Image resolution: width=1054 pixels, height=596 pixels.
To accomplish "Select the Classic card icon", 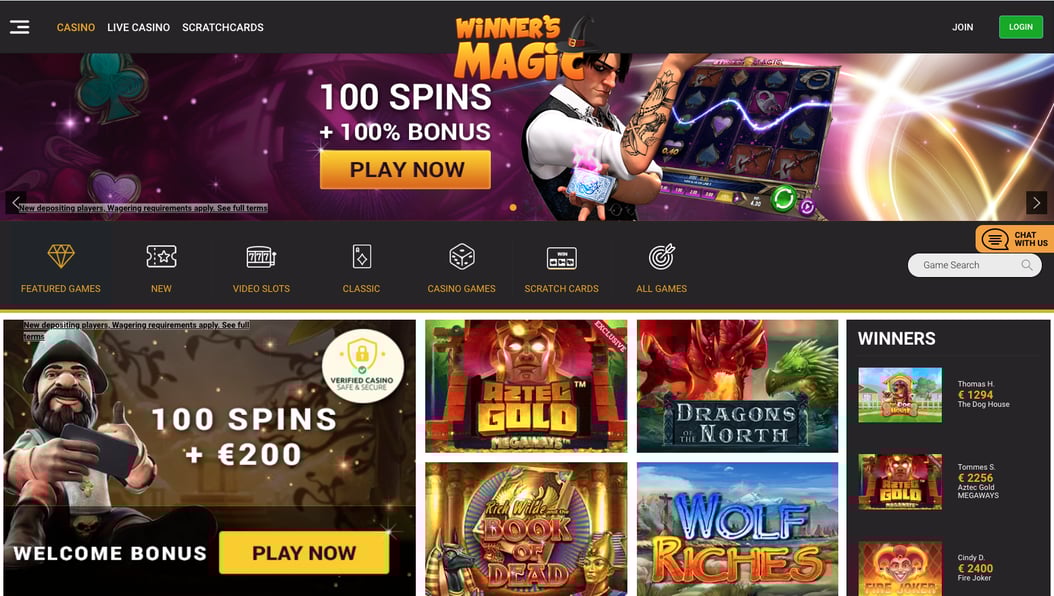I will point(362,257).
